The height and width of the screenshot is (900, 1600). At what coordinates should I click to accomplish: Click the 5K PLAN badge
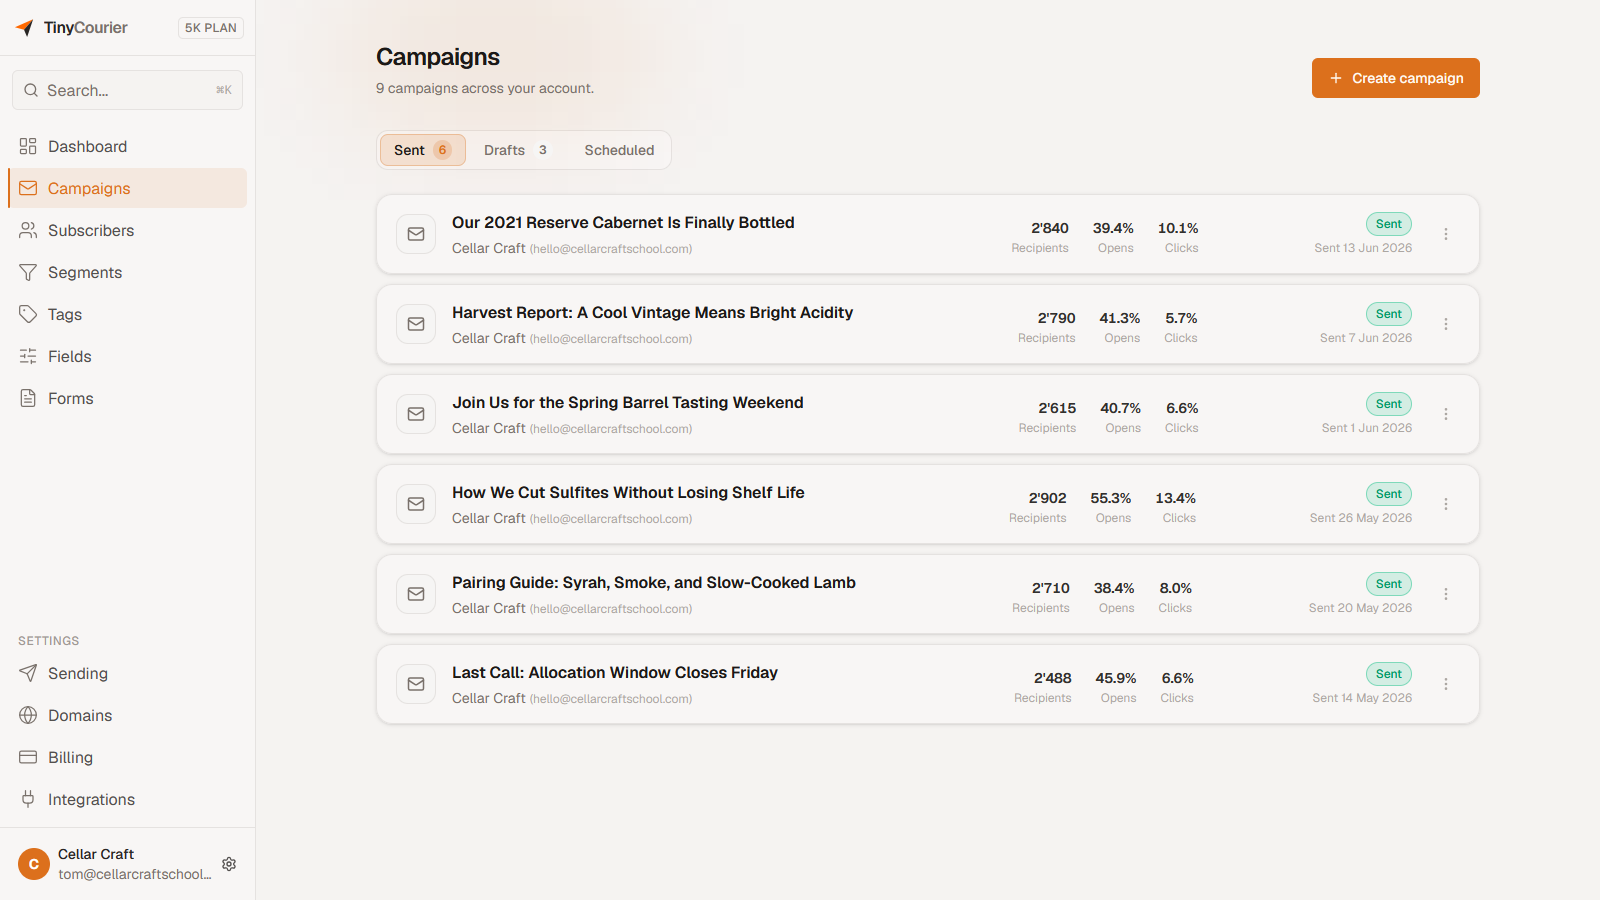(x=211, y=28)
